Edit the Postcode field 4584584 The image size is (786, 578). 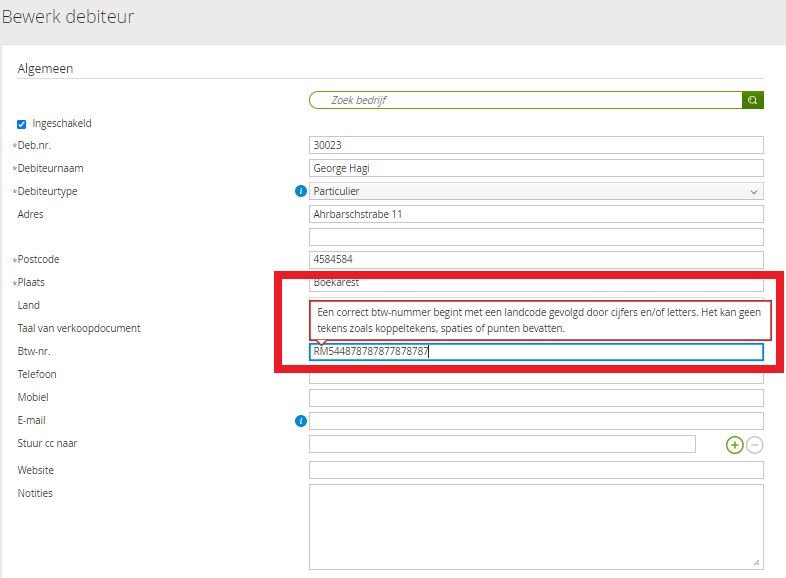[x=536, y=259]
